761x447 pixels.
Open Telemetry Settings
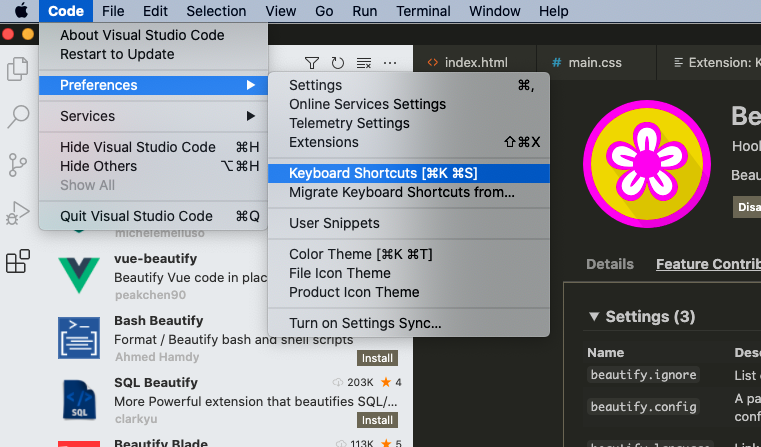tap(409, 123)
